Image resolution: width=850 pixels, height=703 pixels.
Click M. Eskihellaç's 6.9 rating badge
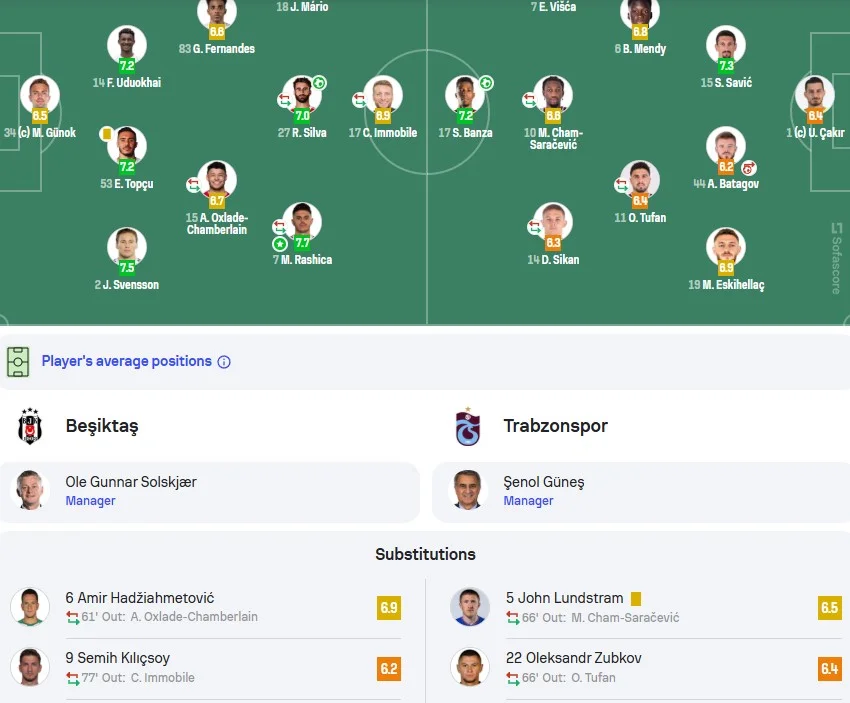(726, 268)
